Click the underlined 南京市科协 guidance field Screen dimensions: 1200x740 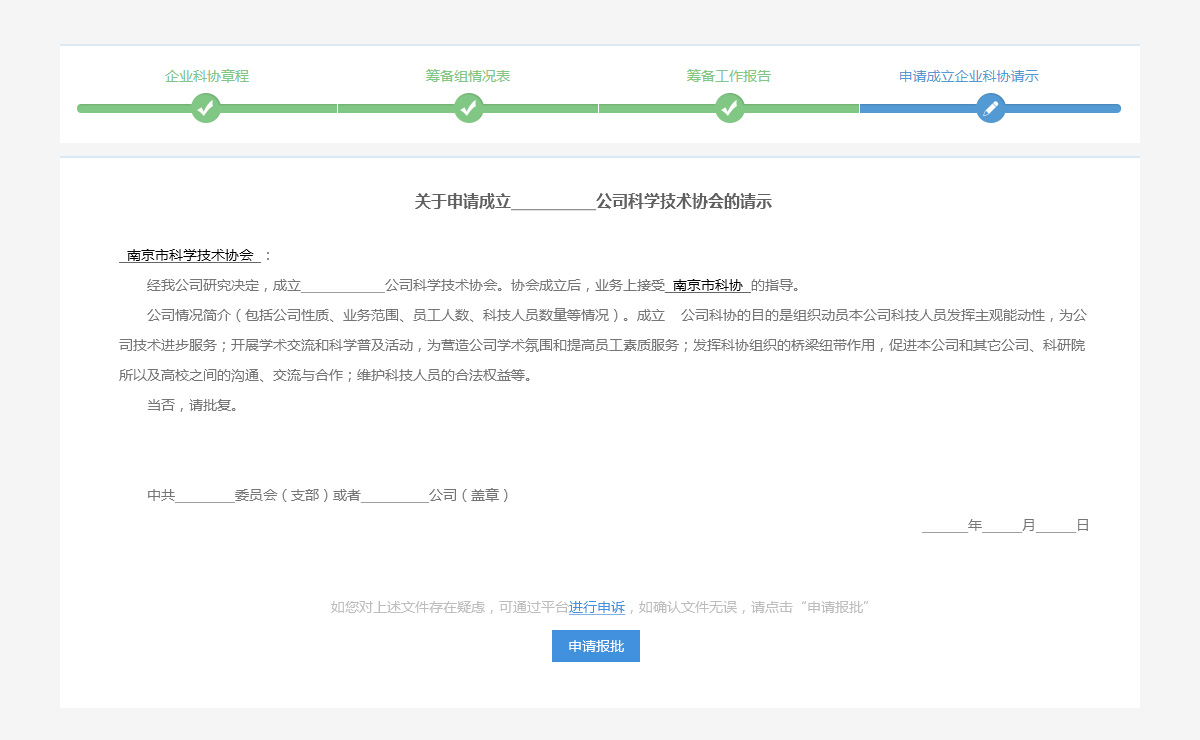(708, 286)
